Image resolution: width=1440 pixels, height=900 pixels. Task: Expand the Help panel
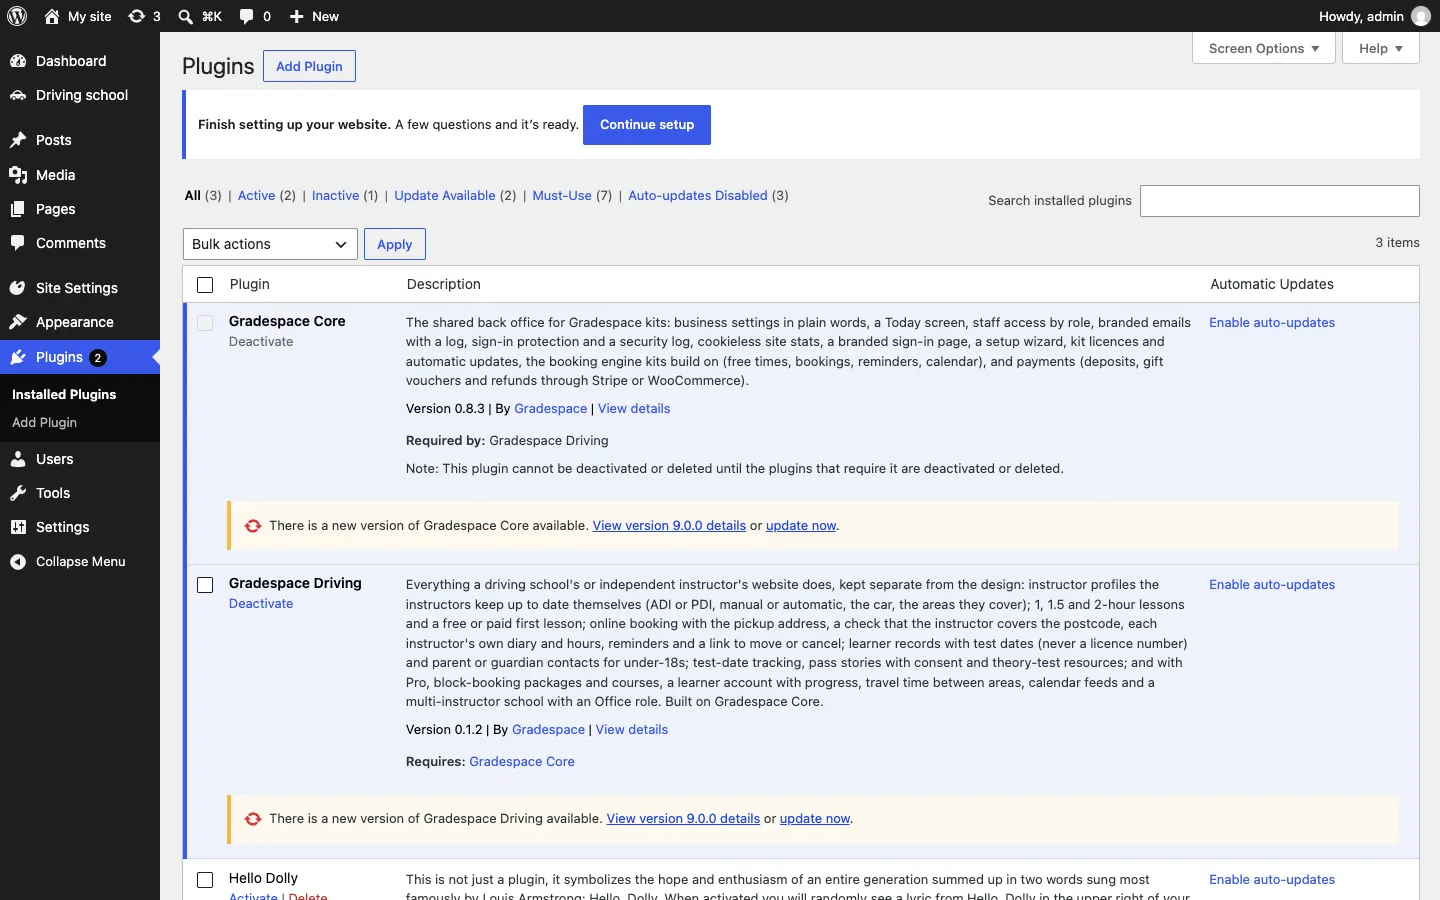(x=1381, y=48)
